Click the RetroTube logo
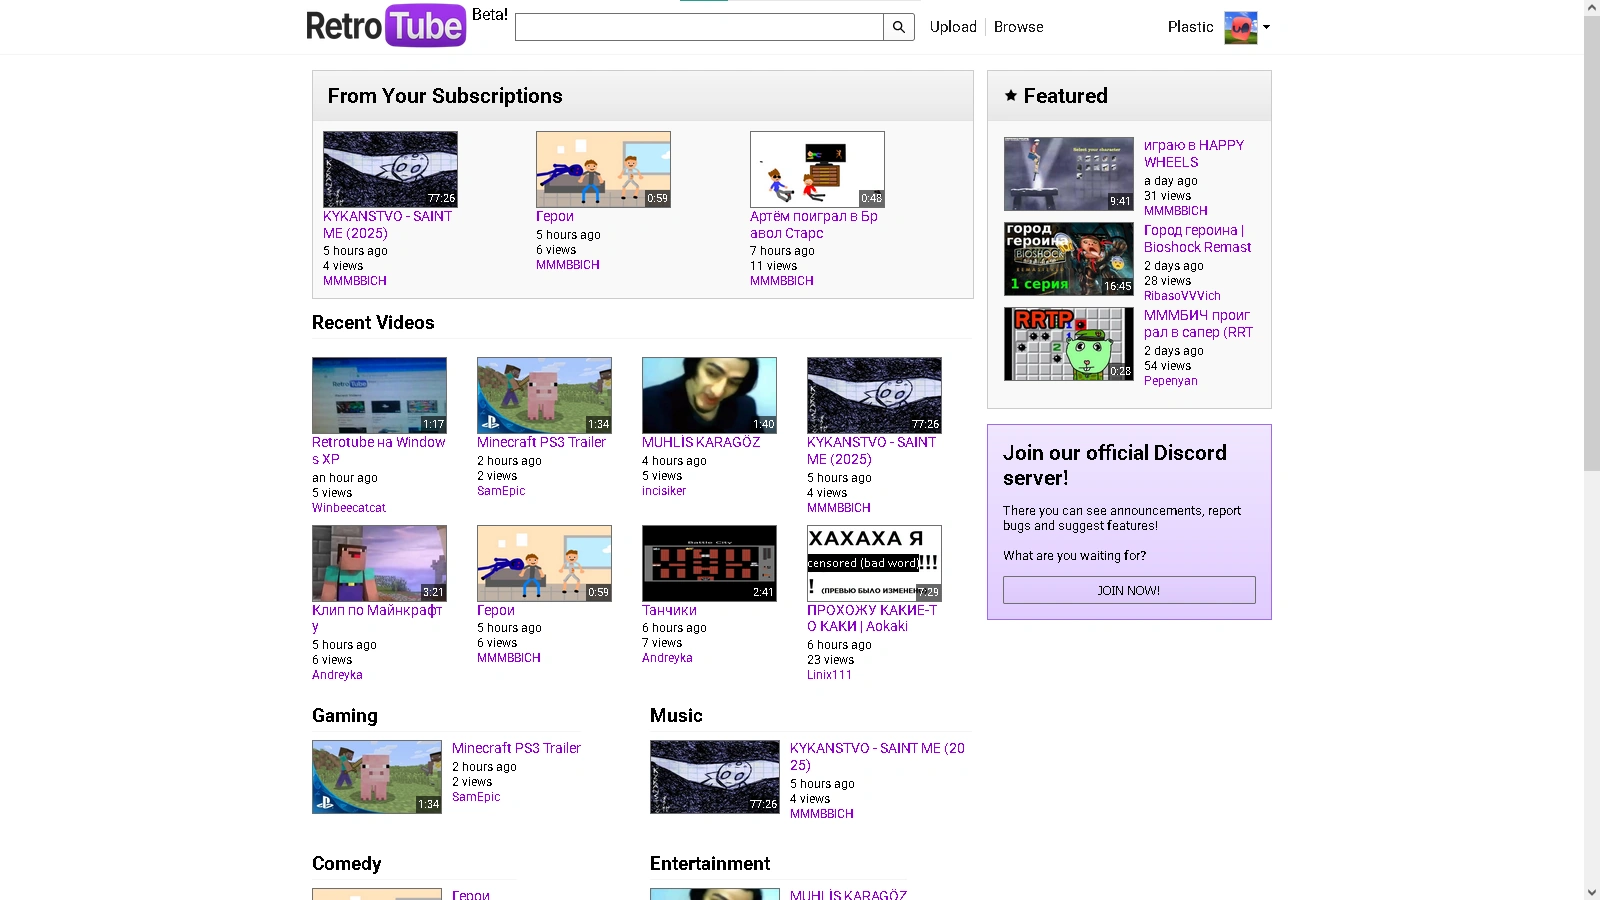Screen dimensions: 1600x900 pyautogui.click(x=386, y=26)
